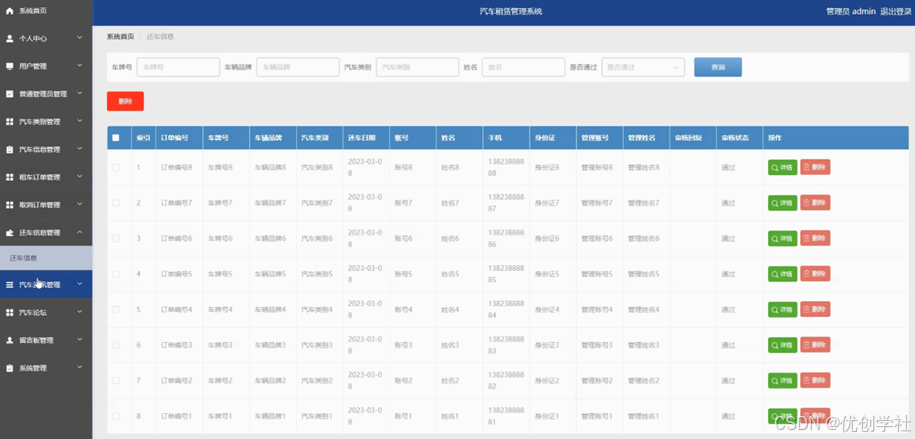This screenshot has height=439, width=915.
Task: Expand 汽车信息管理 using its chevron
Action: coord(80,149)
